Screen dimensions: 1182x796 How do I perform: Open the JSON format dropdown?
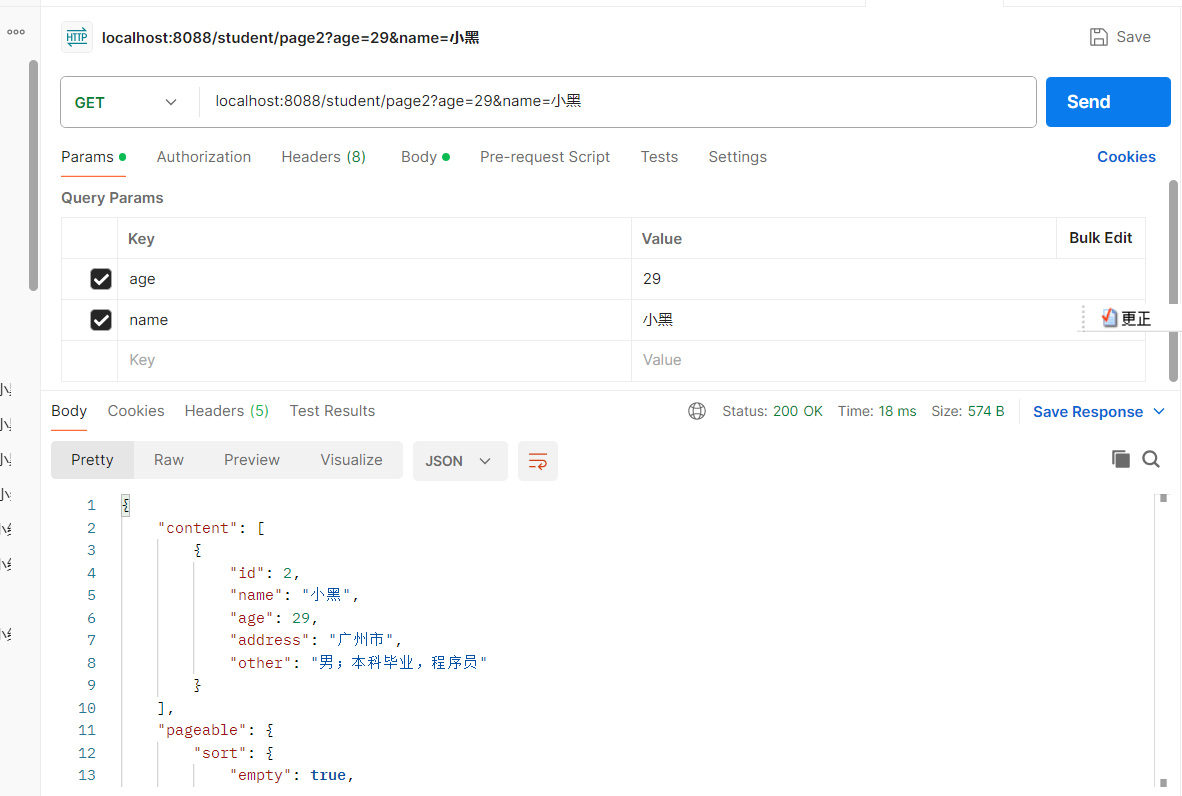click(x=459, y=461)
